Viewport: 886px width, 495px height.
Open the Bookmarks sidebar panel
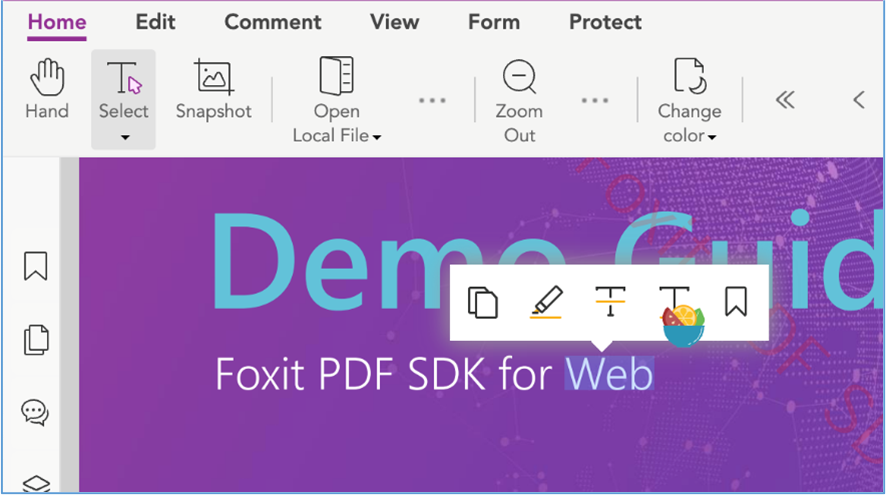click(x=36, y=266)
